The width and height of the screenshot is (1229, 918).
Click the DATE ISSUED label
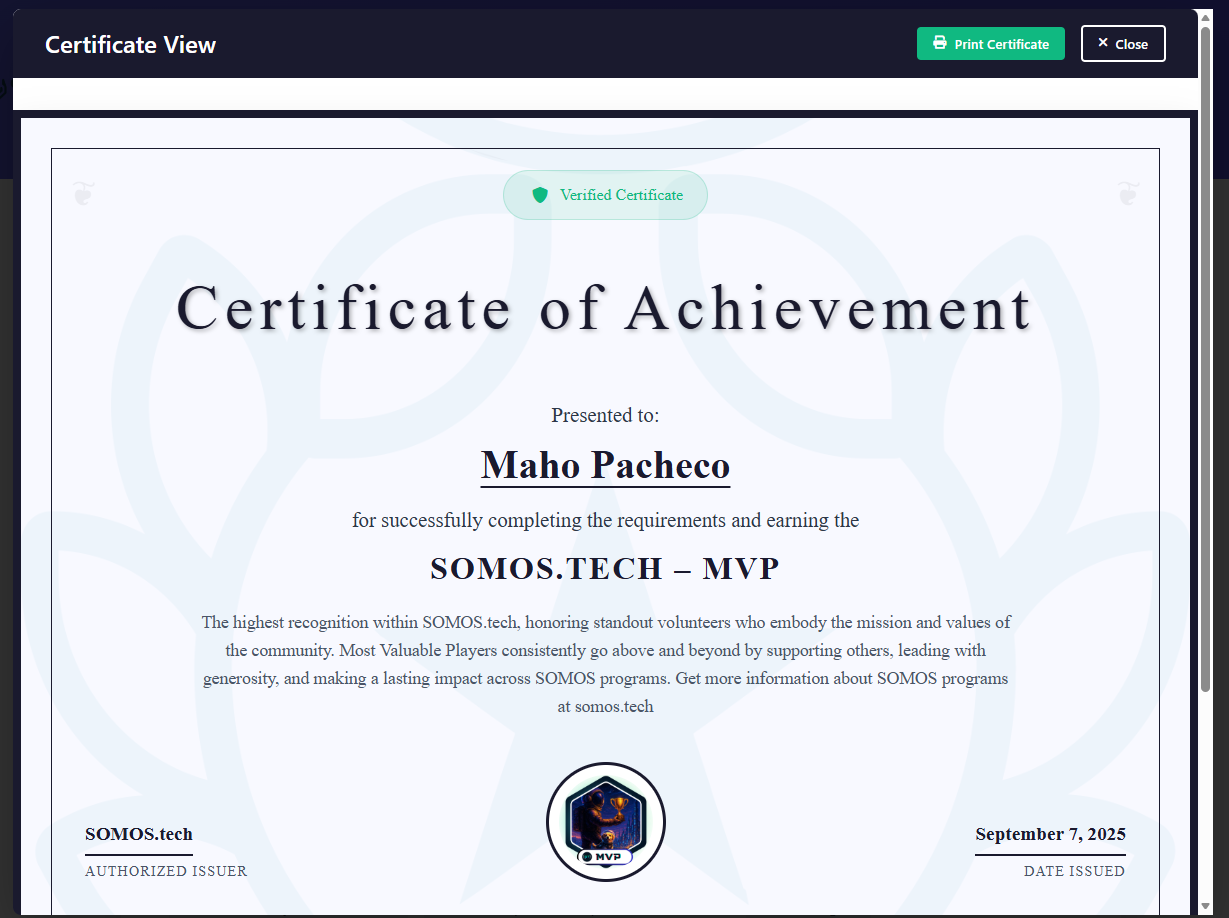pos(1074,871)
